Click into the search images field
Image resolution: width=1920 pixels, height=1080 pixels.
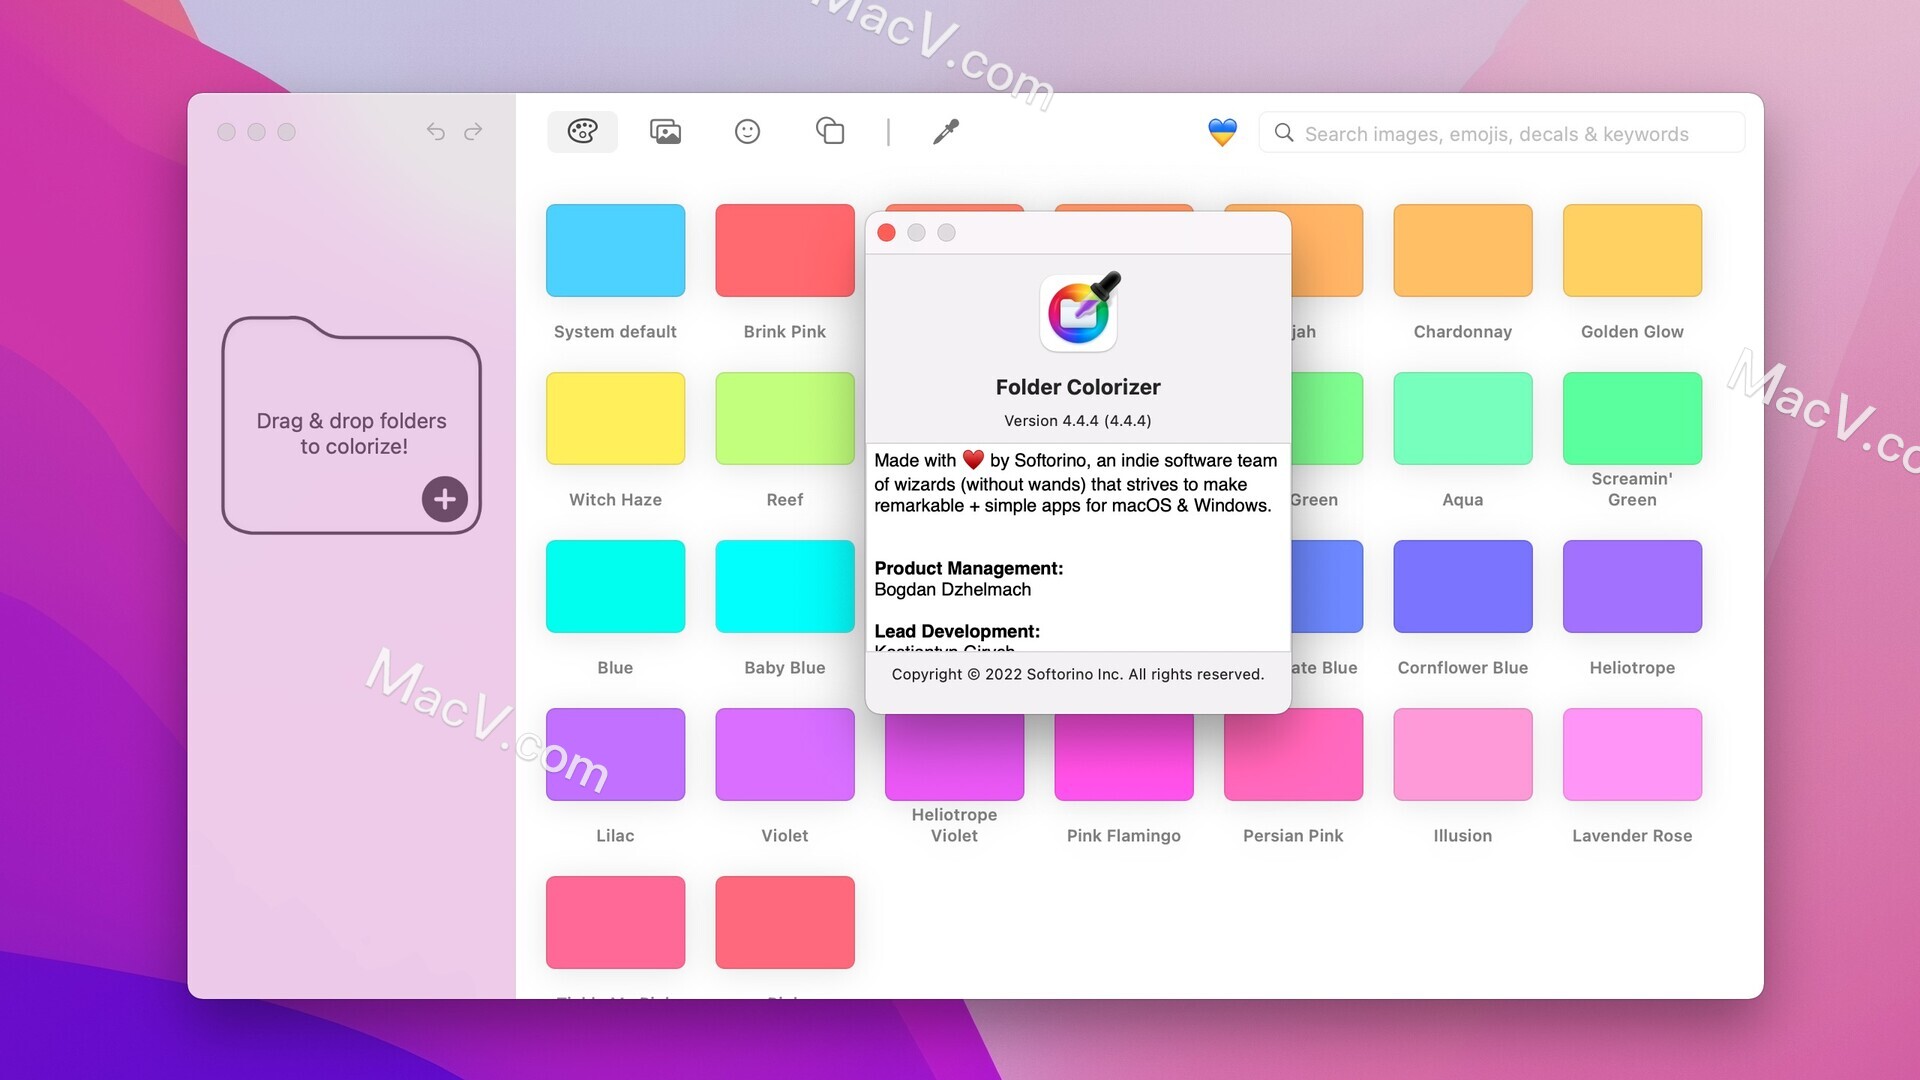click(1502, 133)
